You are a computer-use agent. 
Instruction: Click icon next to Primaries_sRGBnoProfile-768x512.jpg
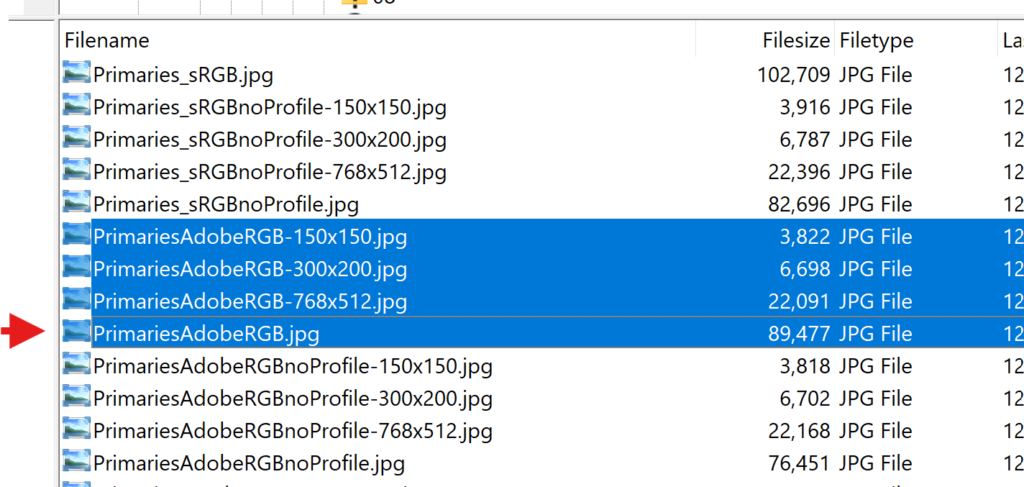[76, 169]
